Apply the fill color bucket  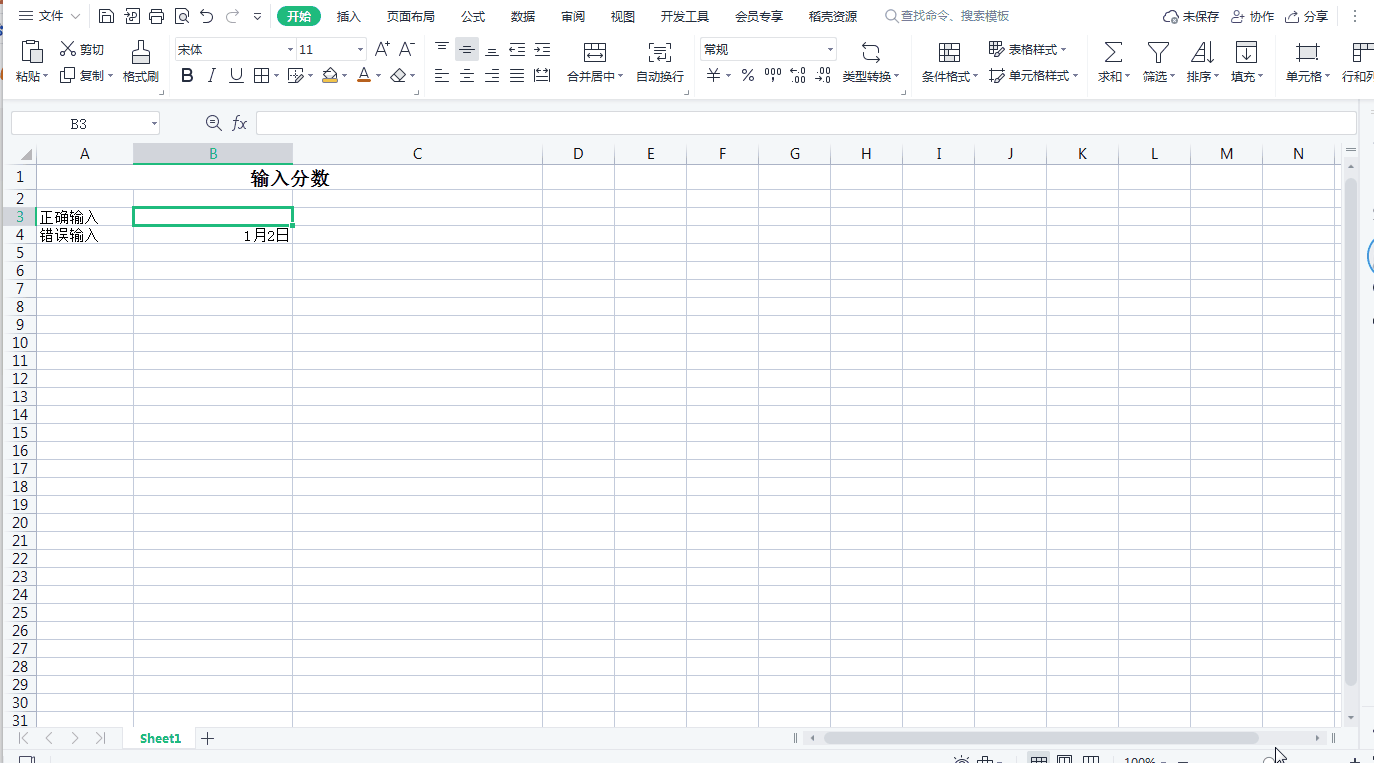[x=330, y=75]
